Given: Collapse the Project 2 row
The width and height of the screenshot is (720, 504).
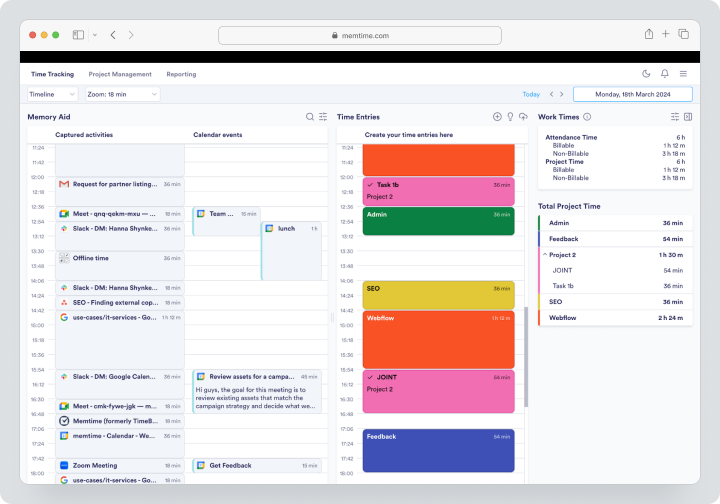Looking at the screenshot, I should coord(545,254).
